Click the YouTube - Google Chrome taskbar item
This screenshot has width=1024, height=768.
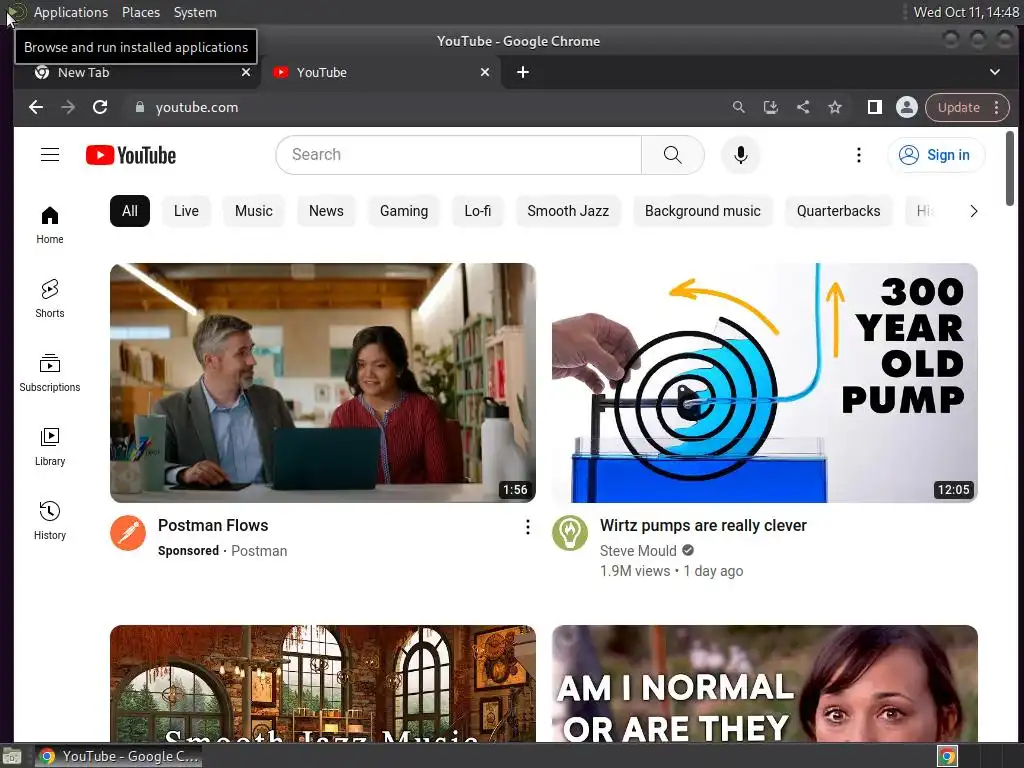(x=118, y=756)
